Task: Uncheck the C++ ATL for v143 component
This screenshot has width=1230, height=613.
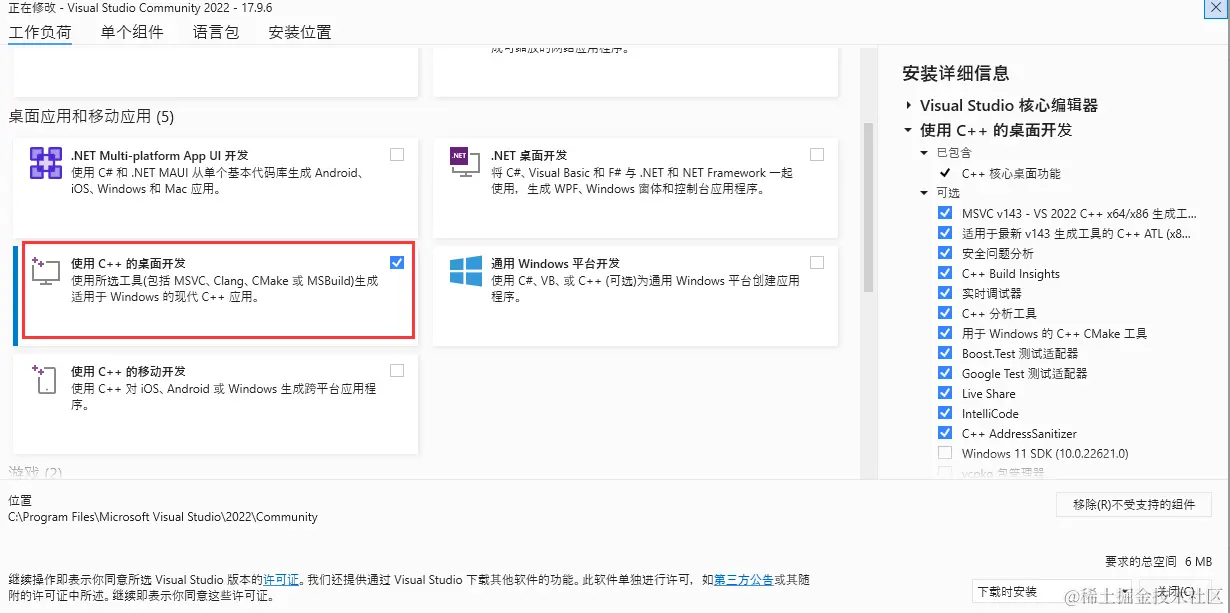Action: [x=945, y=233]
